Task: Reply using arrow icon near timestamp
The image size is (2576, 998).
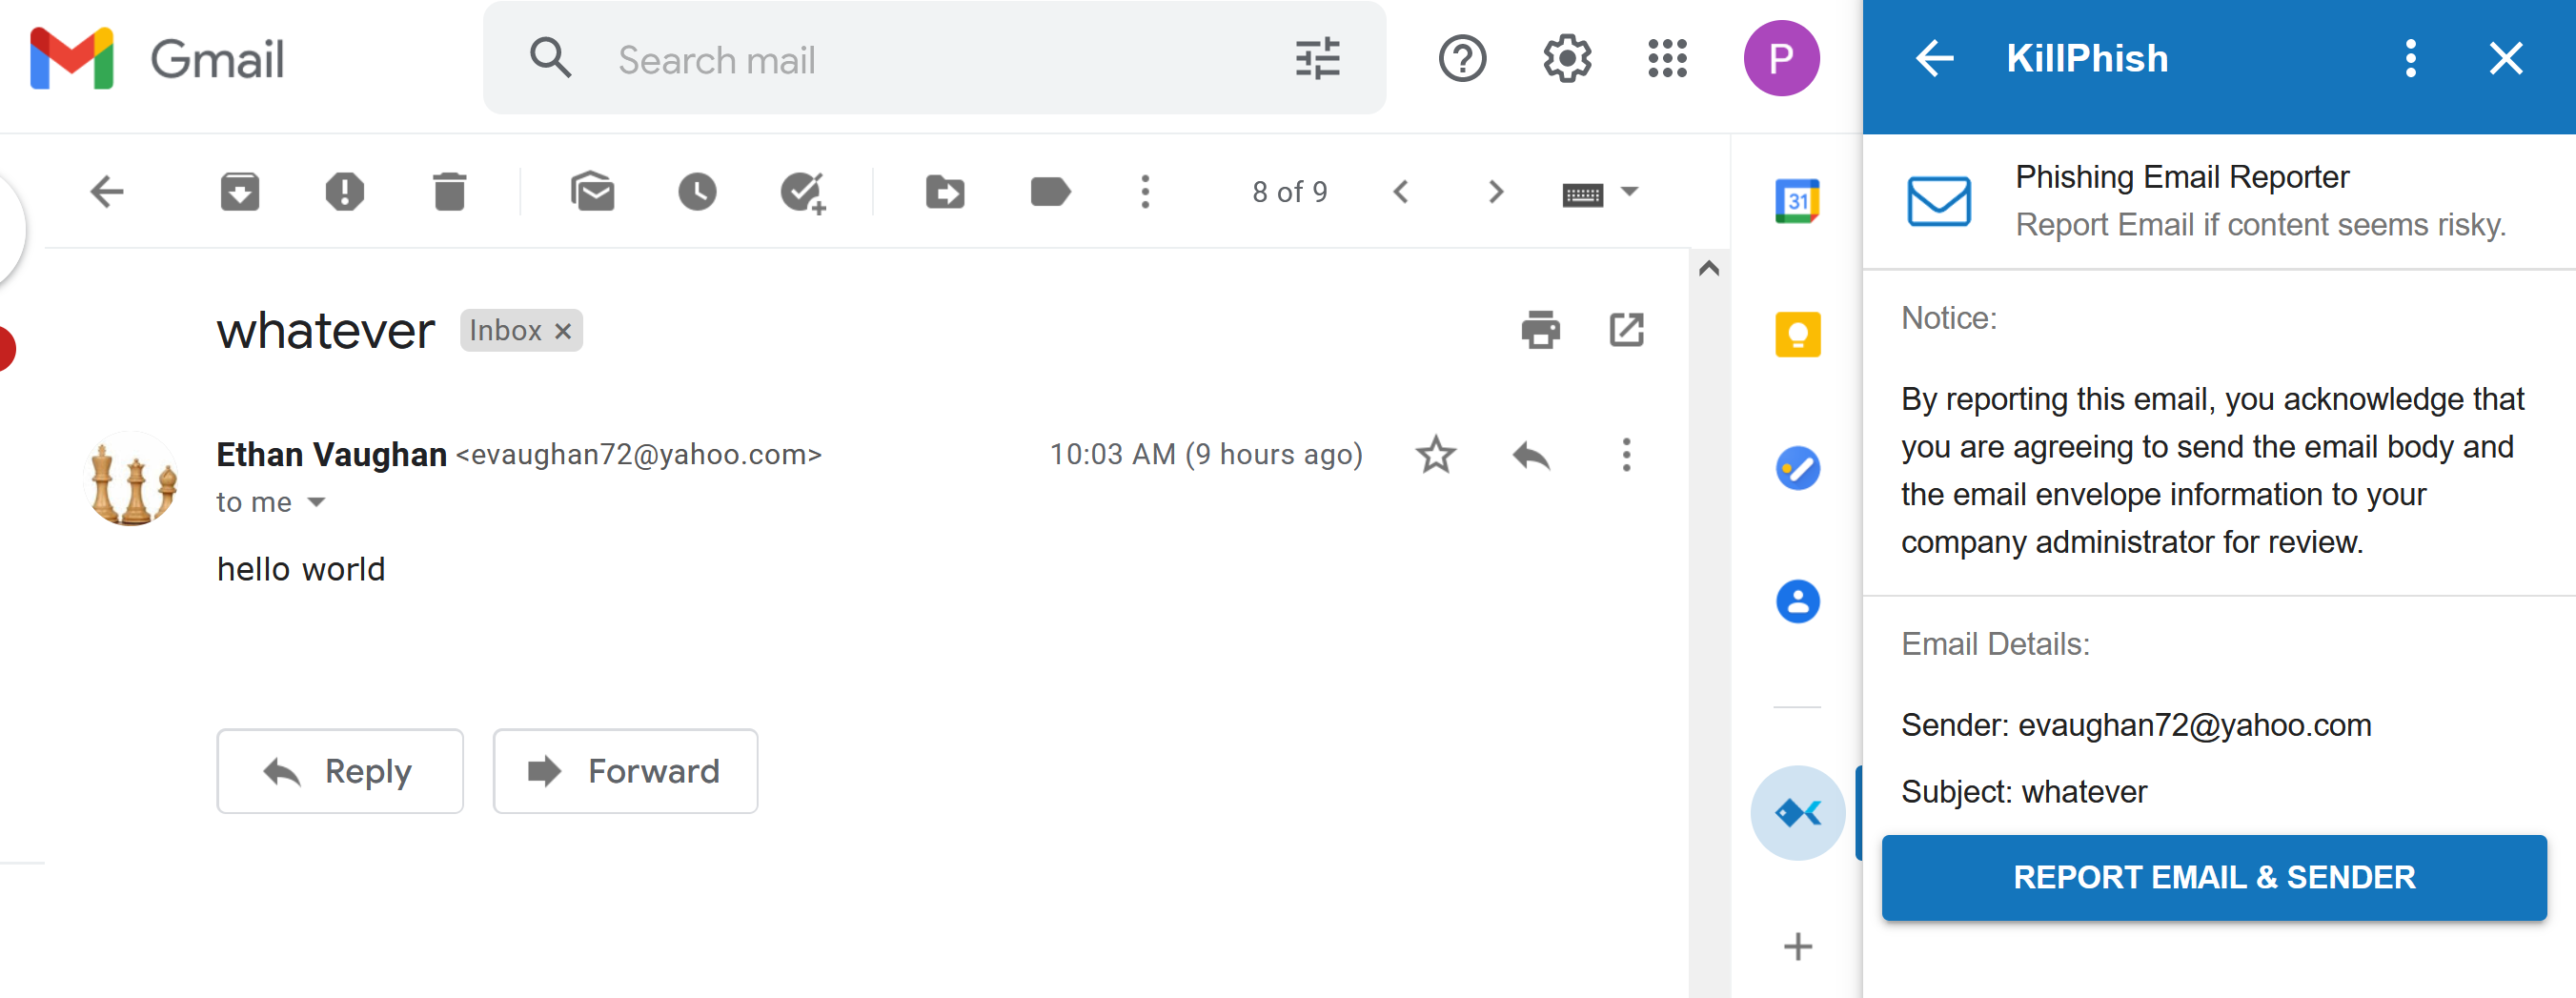Action: [x=1531, y=455]
